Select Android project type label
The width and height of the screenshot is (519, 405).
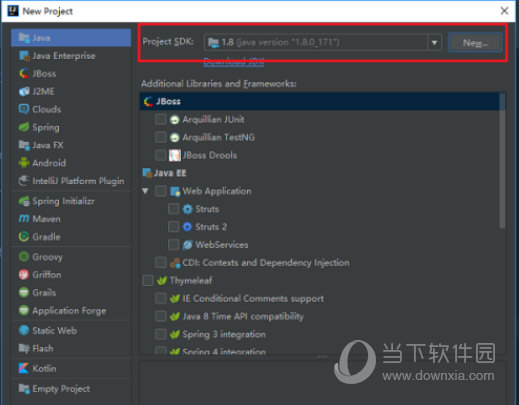49,163
